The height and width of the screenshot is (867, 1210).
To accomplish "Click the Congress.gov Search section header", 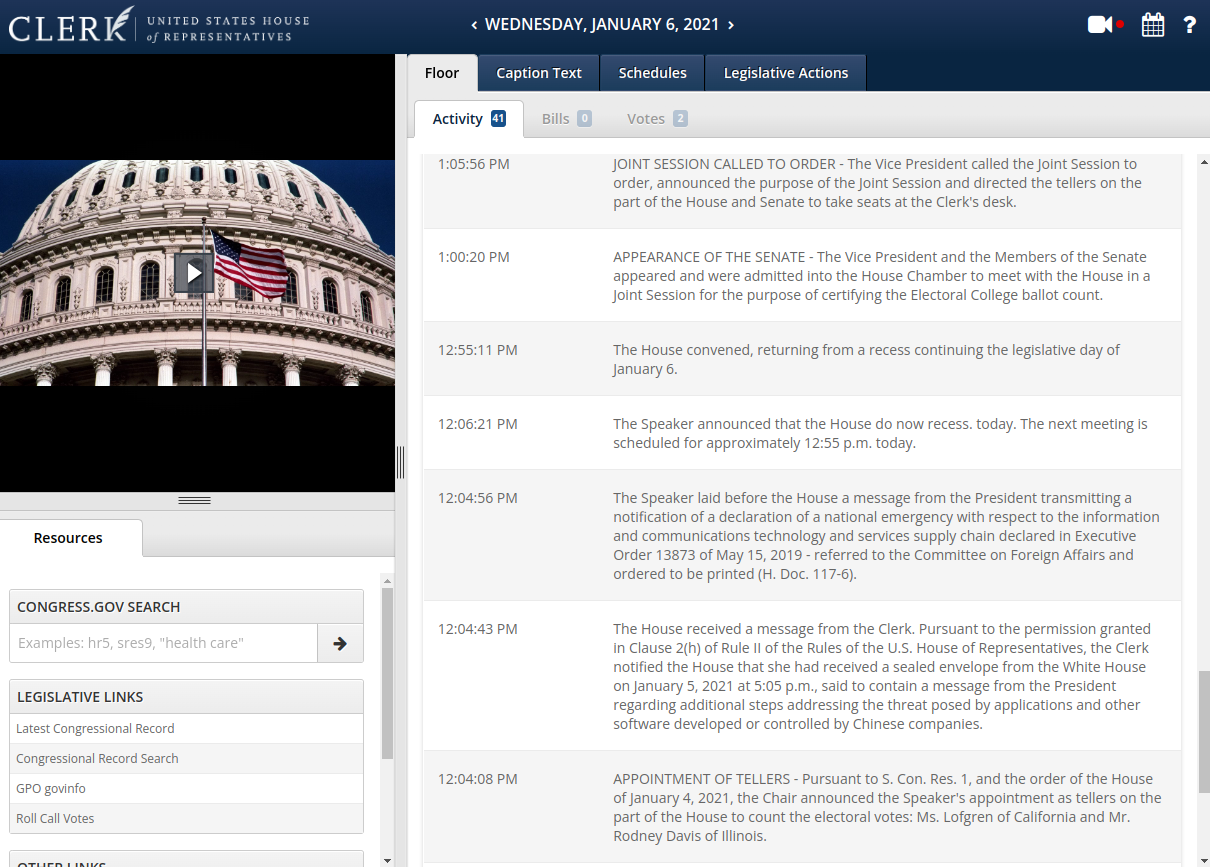I will tap(186, 607).
